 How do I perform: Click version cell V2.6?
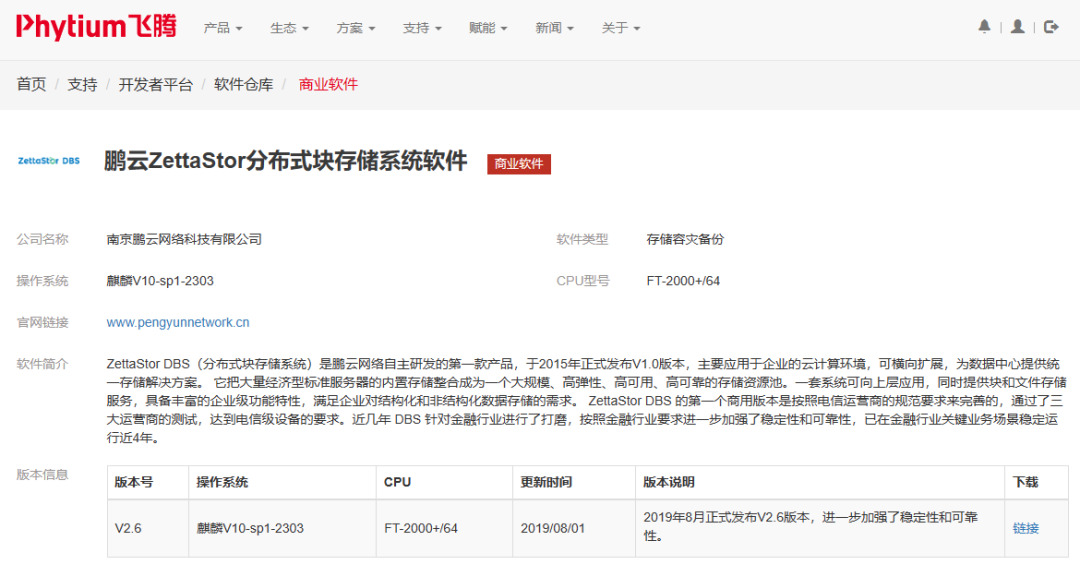tap(147, 528)
